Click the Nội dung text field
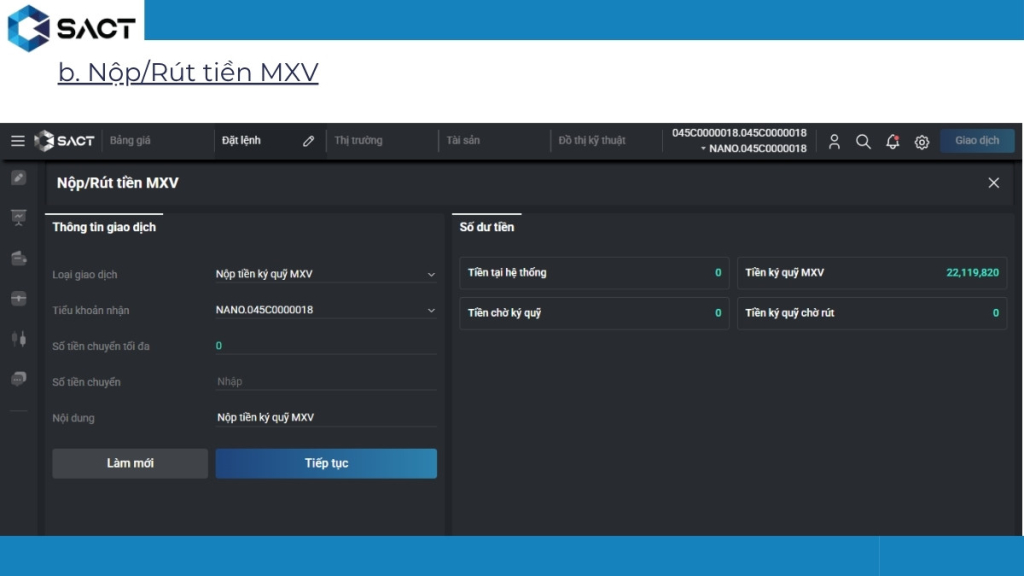This screenshot has height=576, width=1024. [326, 418]
